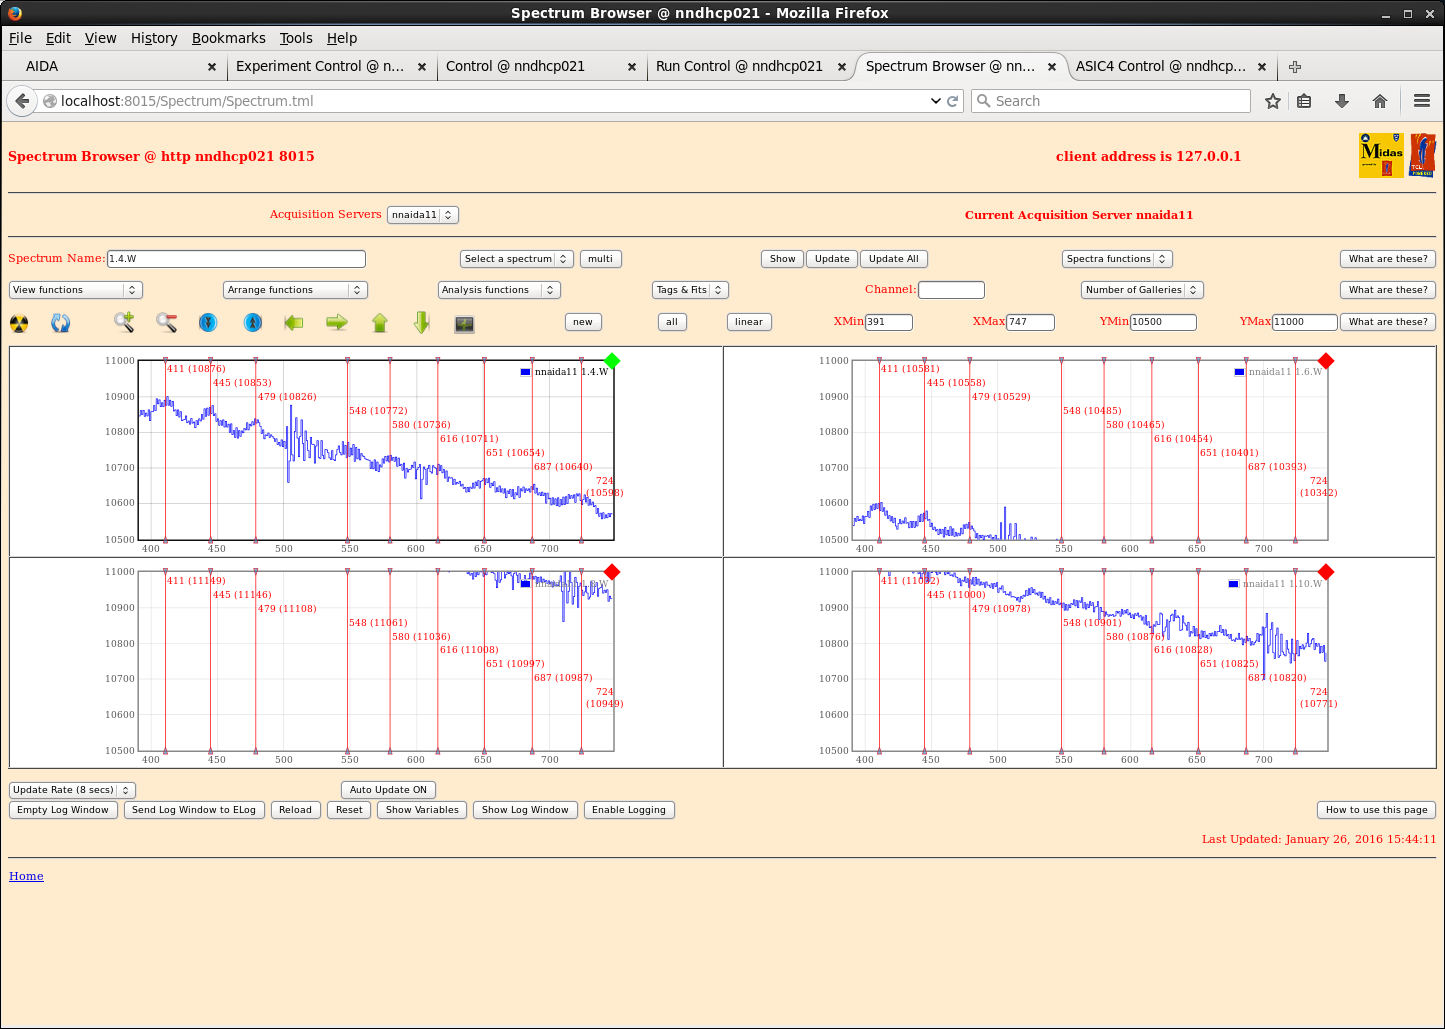The height and width of the screenshot is (1029, 1445).
Task: Open the bookmarks list icon
Action: click(x=1304, y=101)
